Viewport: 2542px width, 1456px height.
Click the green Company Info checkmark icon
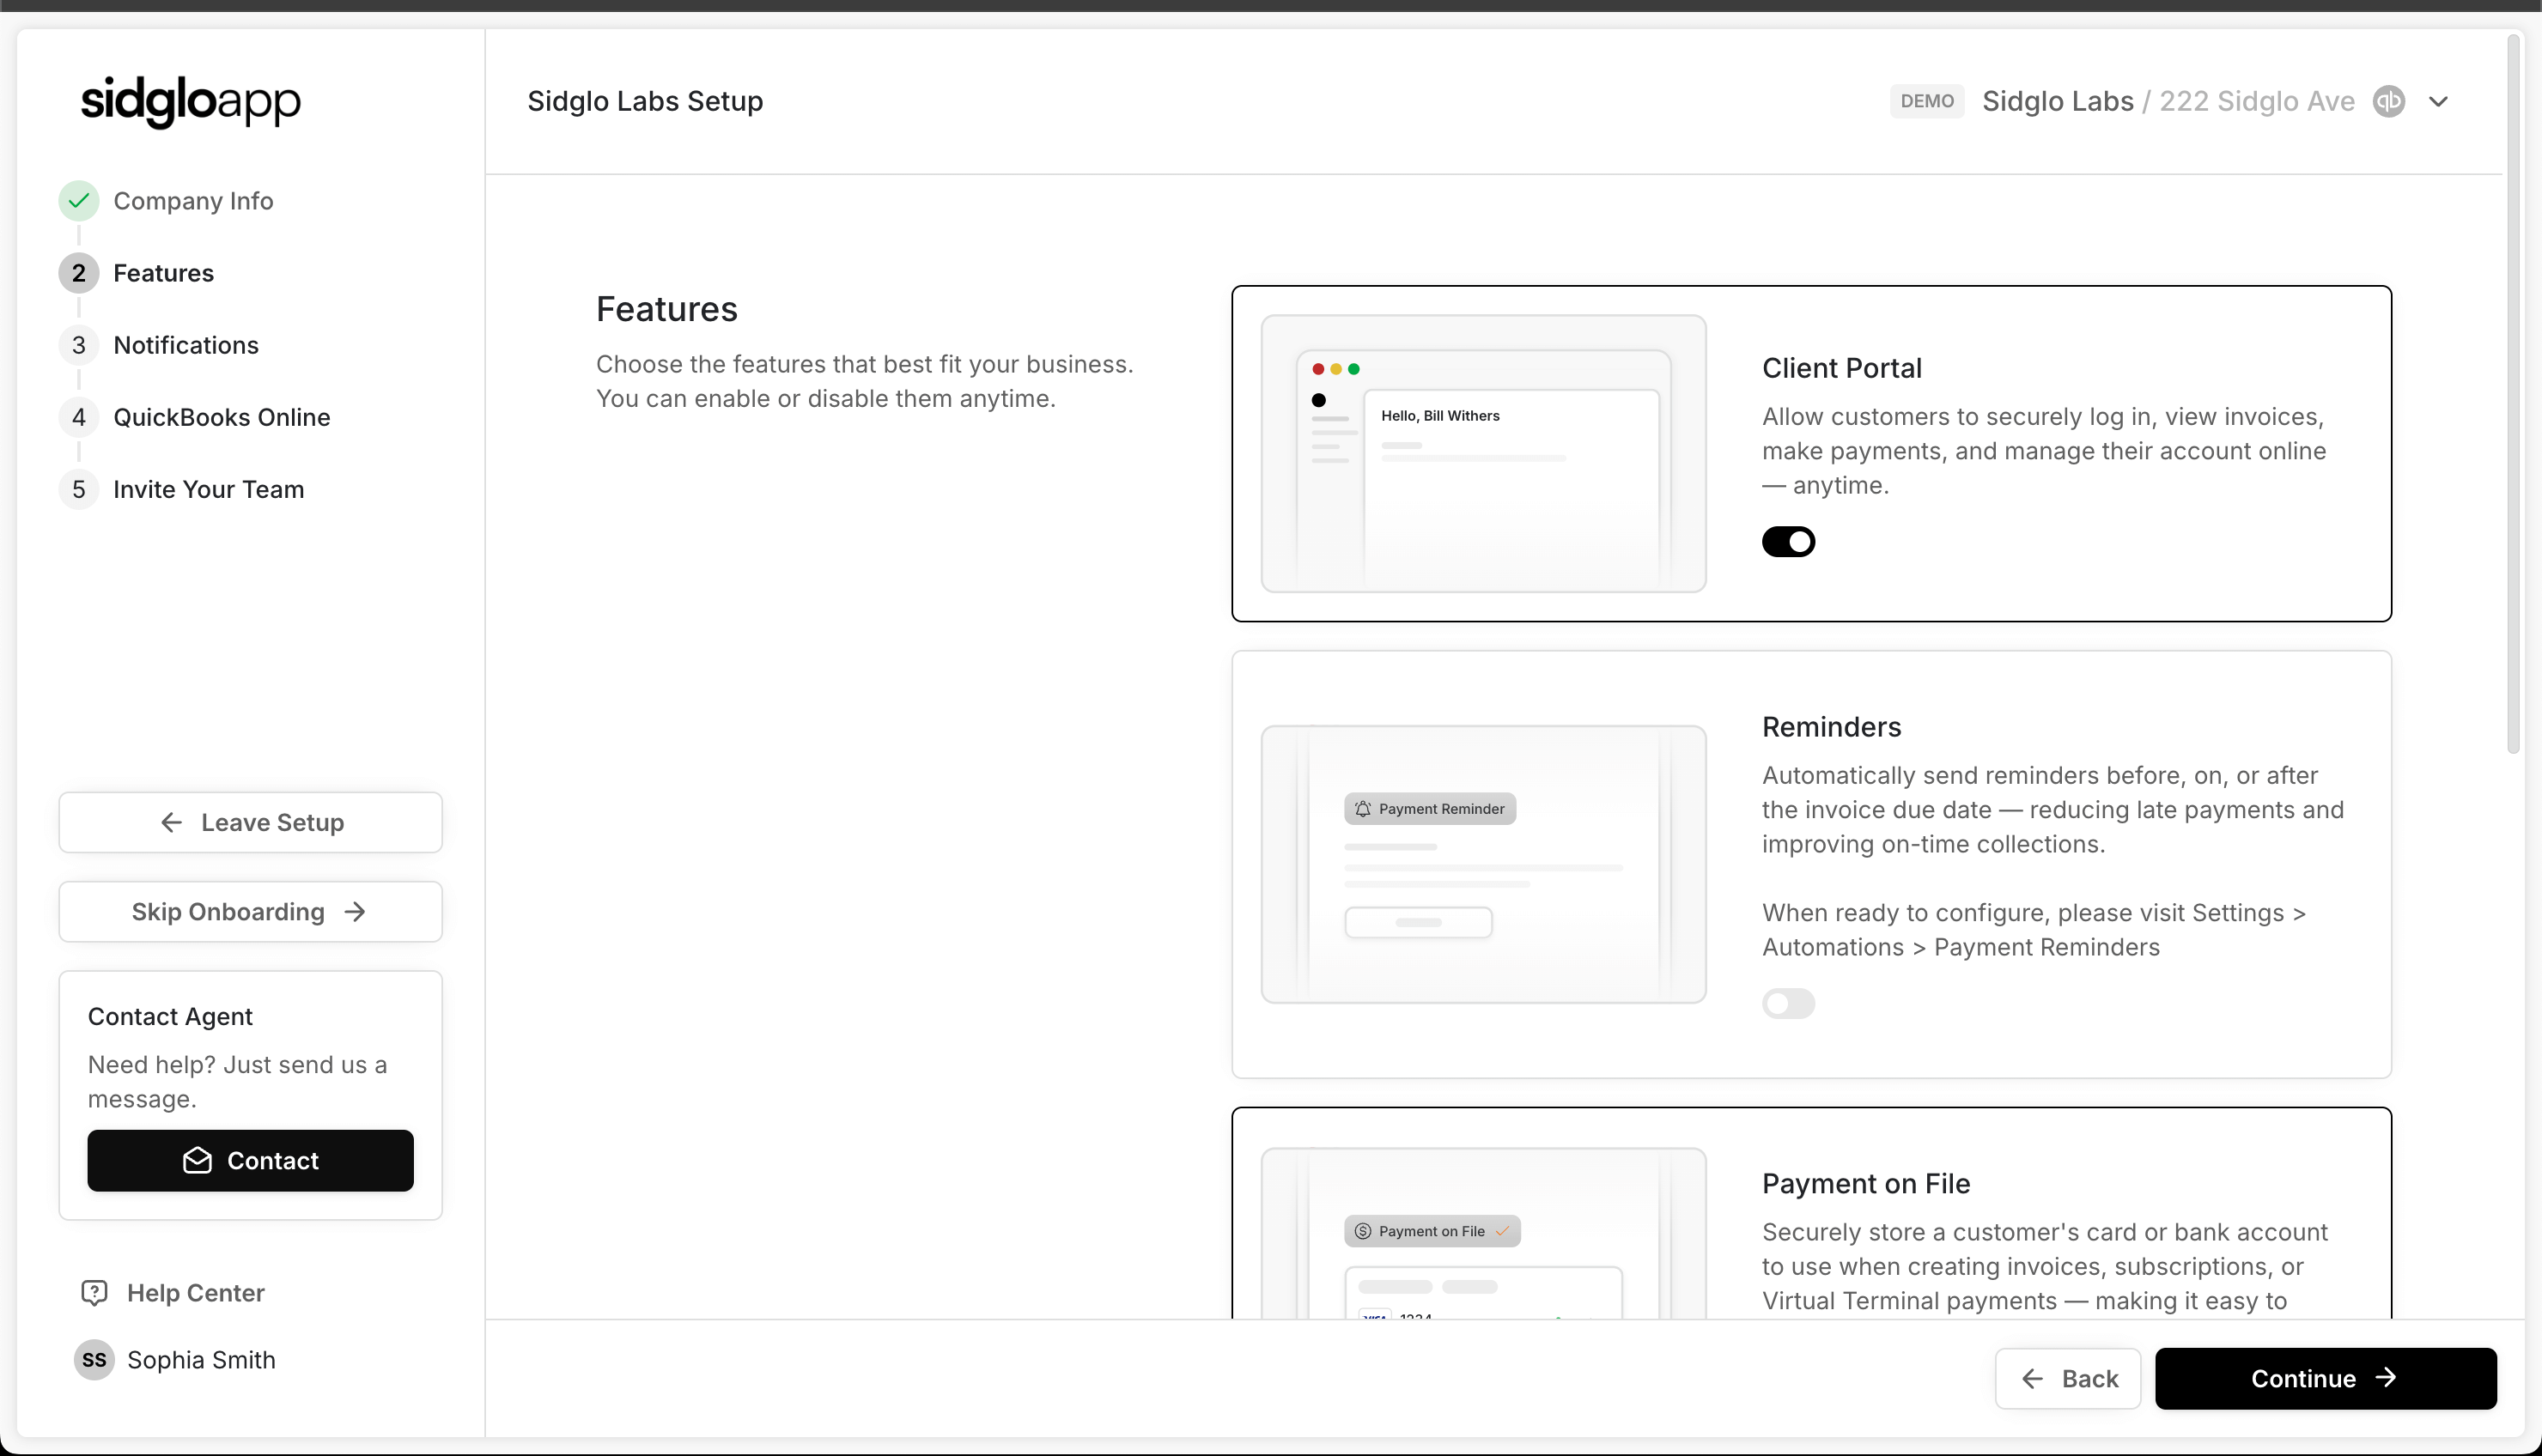pyautogui.click(x=79, y=201)
